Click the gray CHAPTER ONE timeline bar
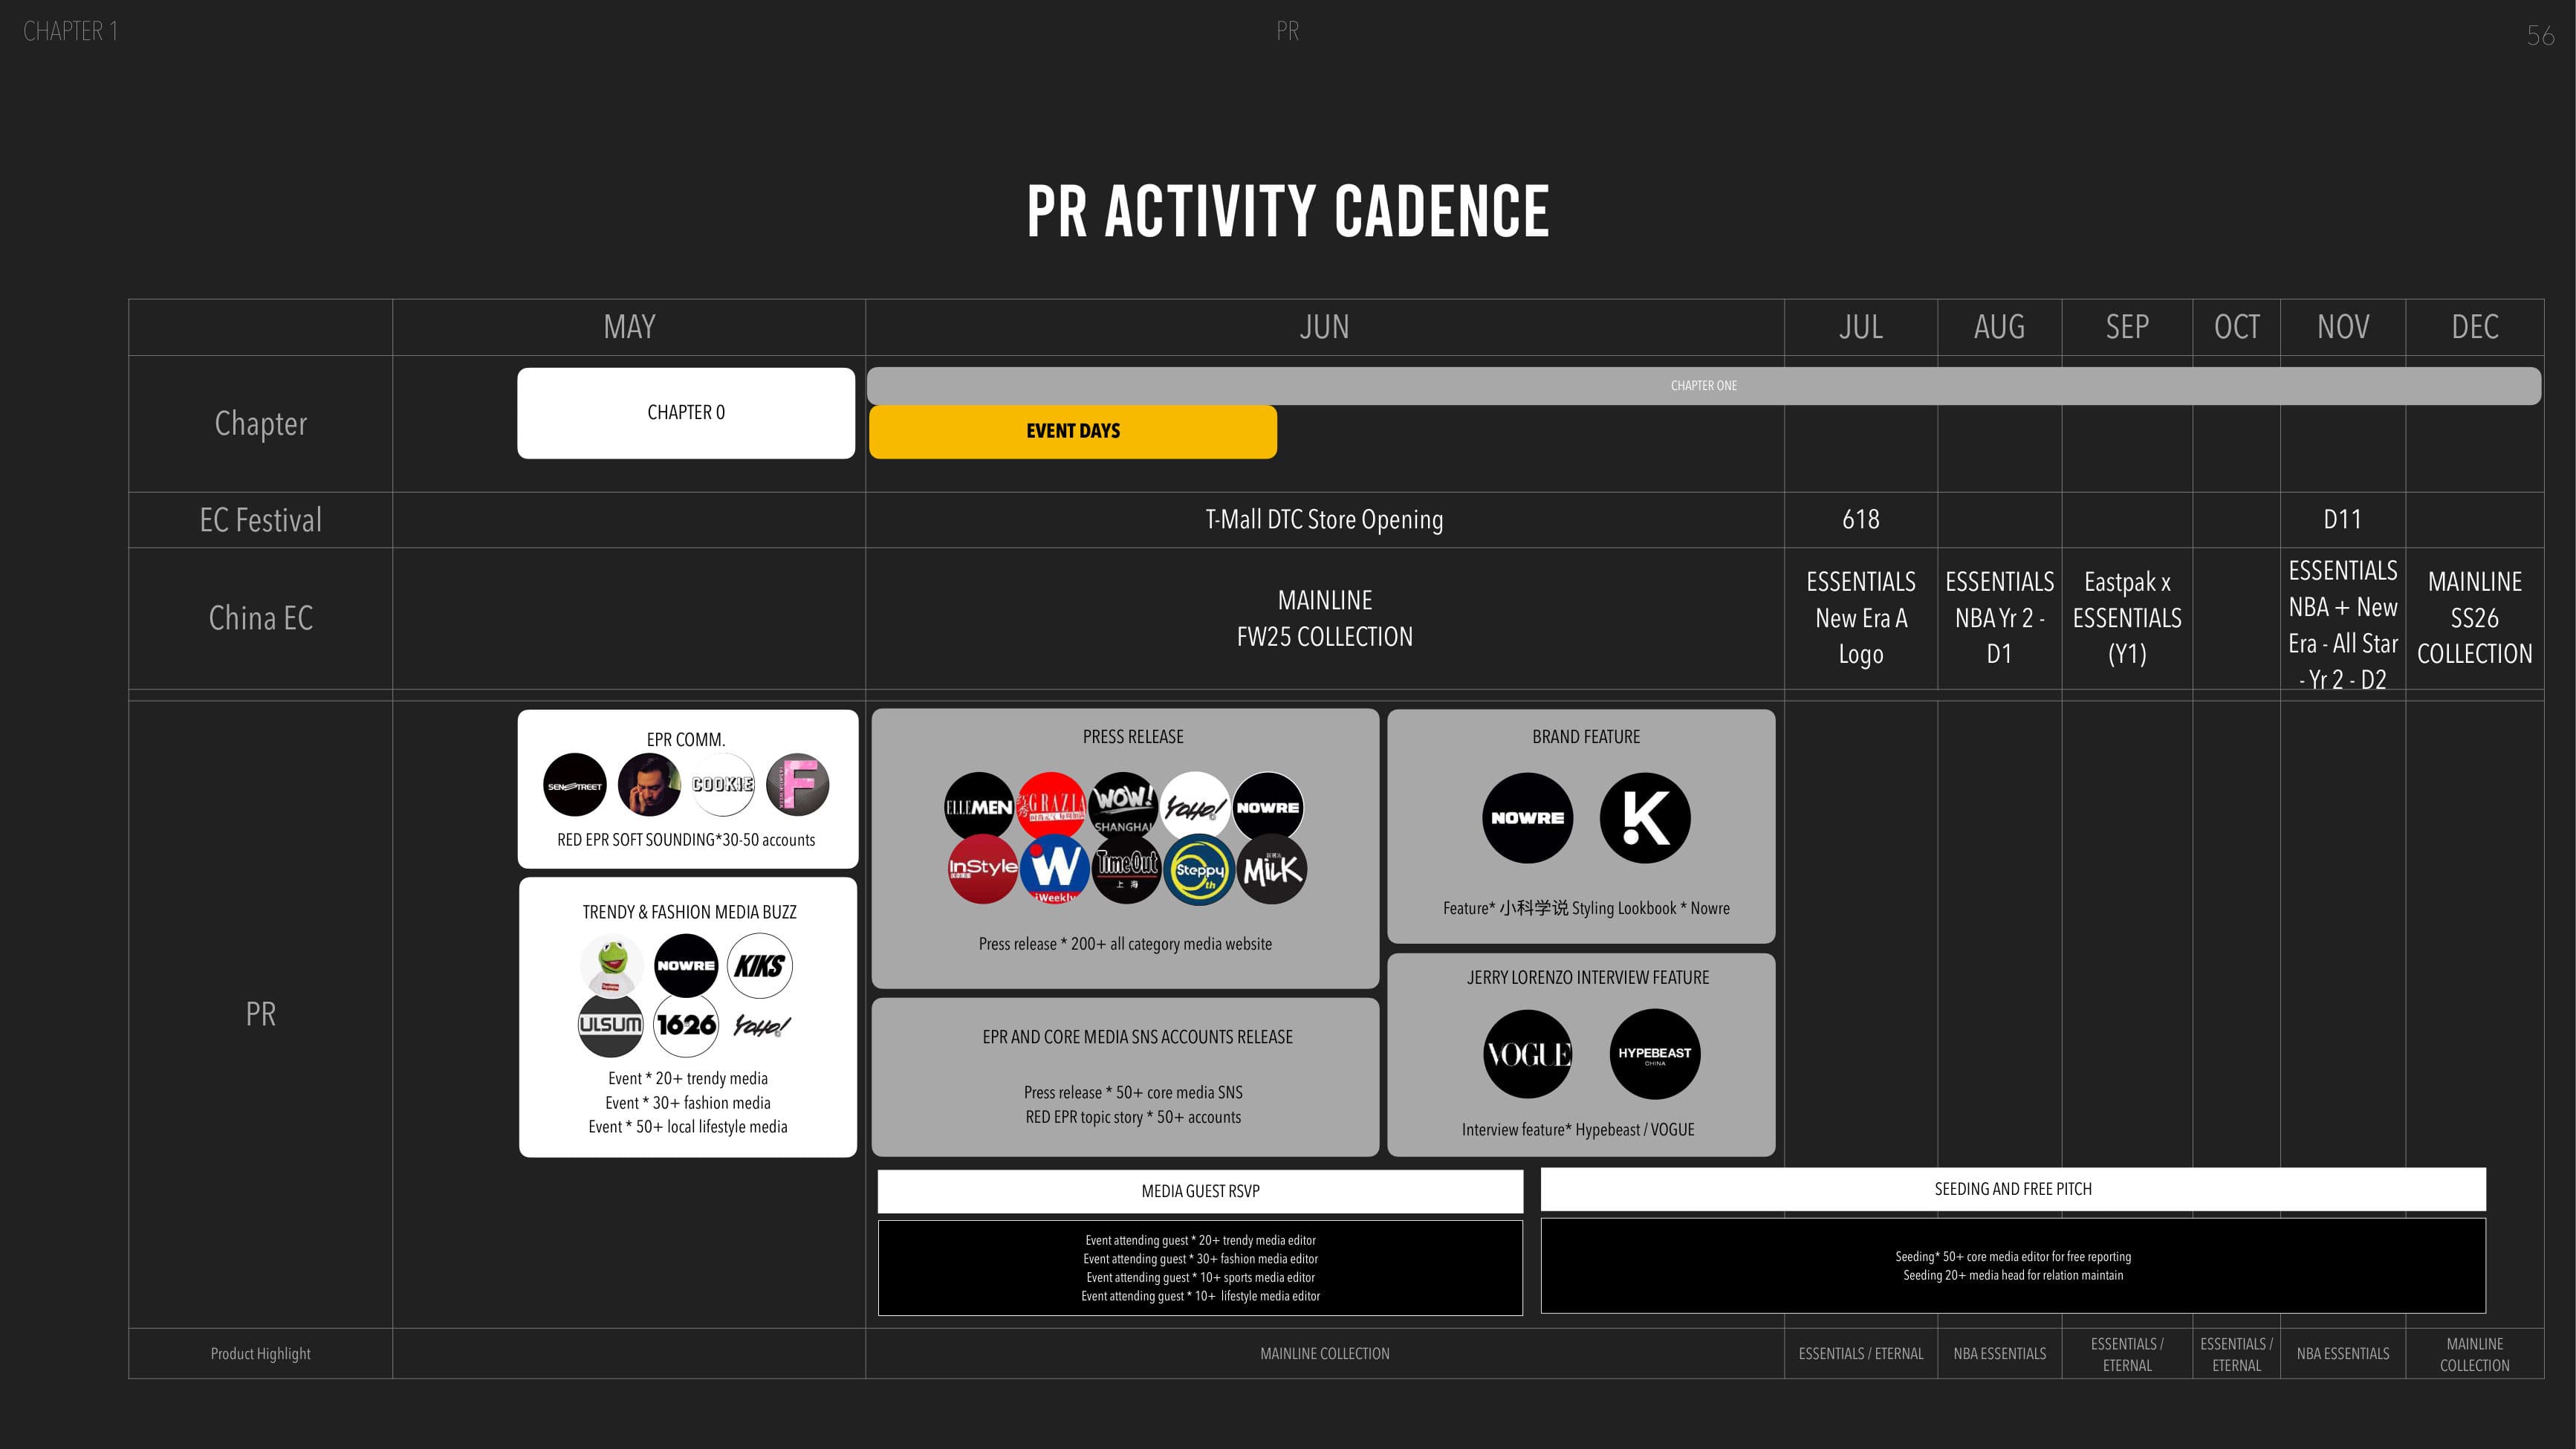 pos(1703,386)
